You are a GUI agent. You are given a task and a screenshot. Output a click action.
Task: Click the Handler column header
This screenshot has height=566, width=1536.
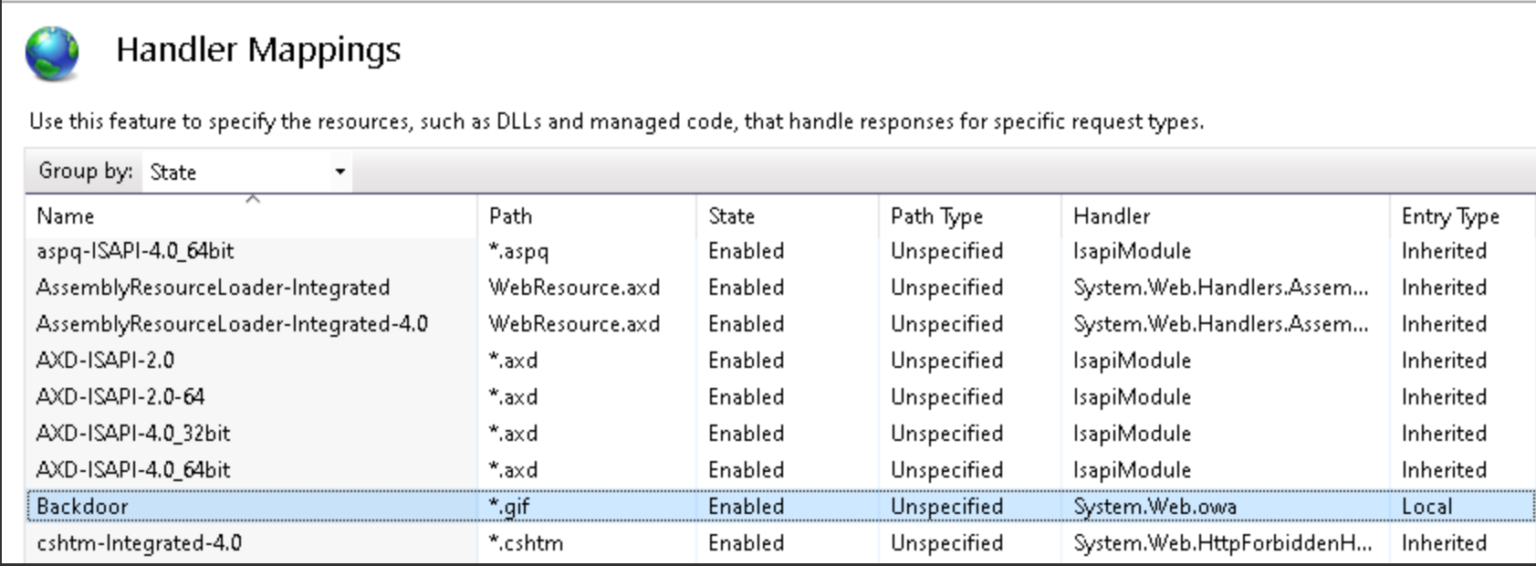point(1111,216)
